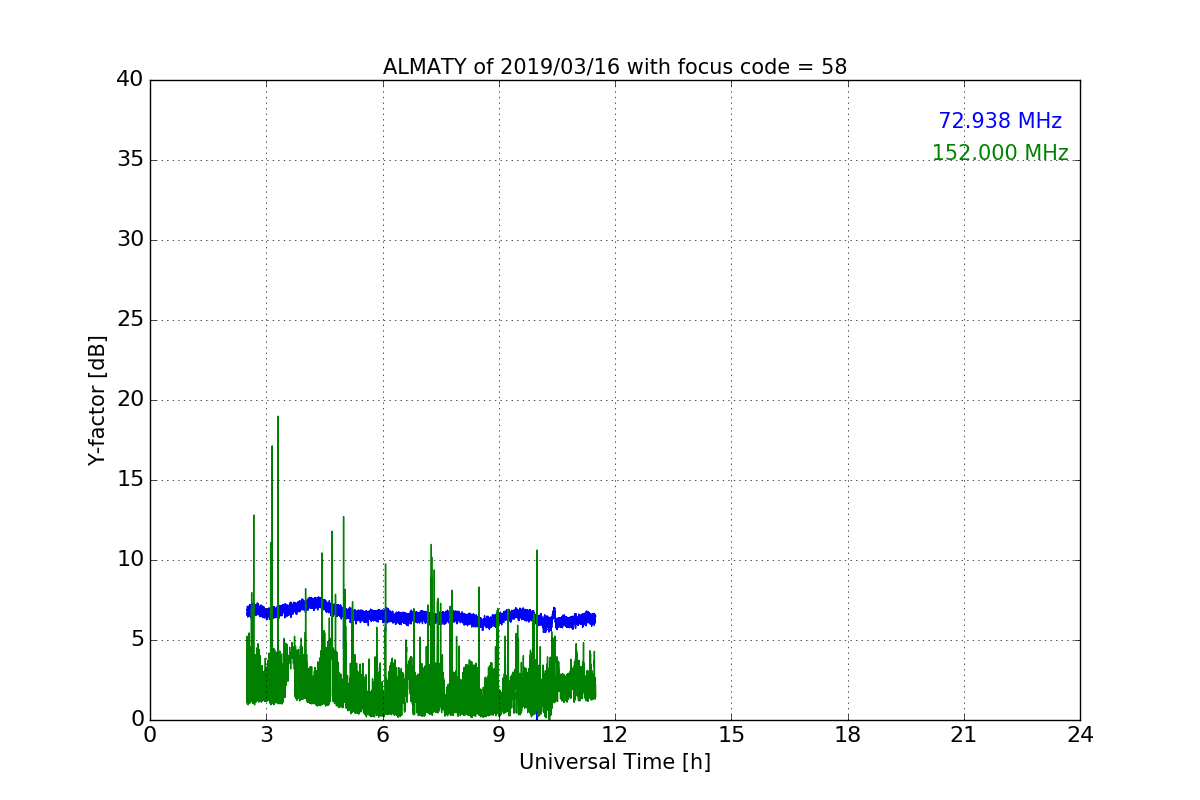Click the x-axis tick label '18'
This screenshot has height=800, width=1200.
coord(848,735)
